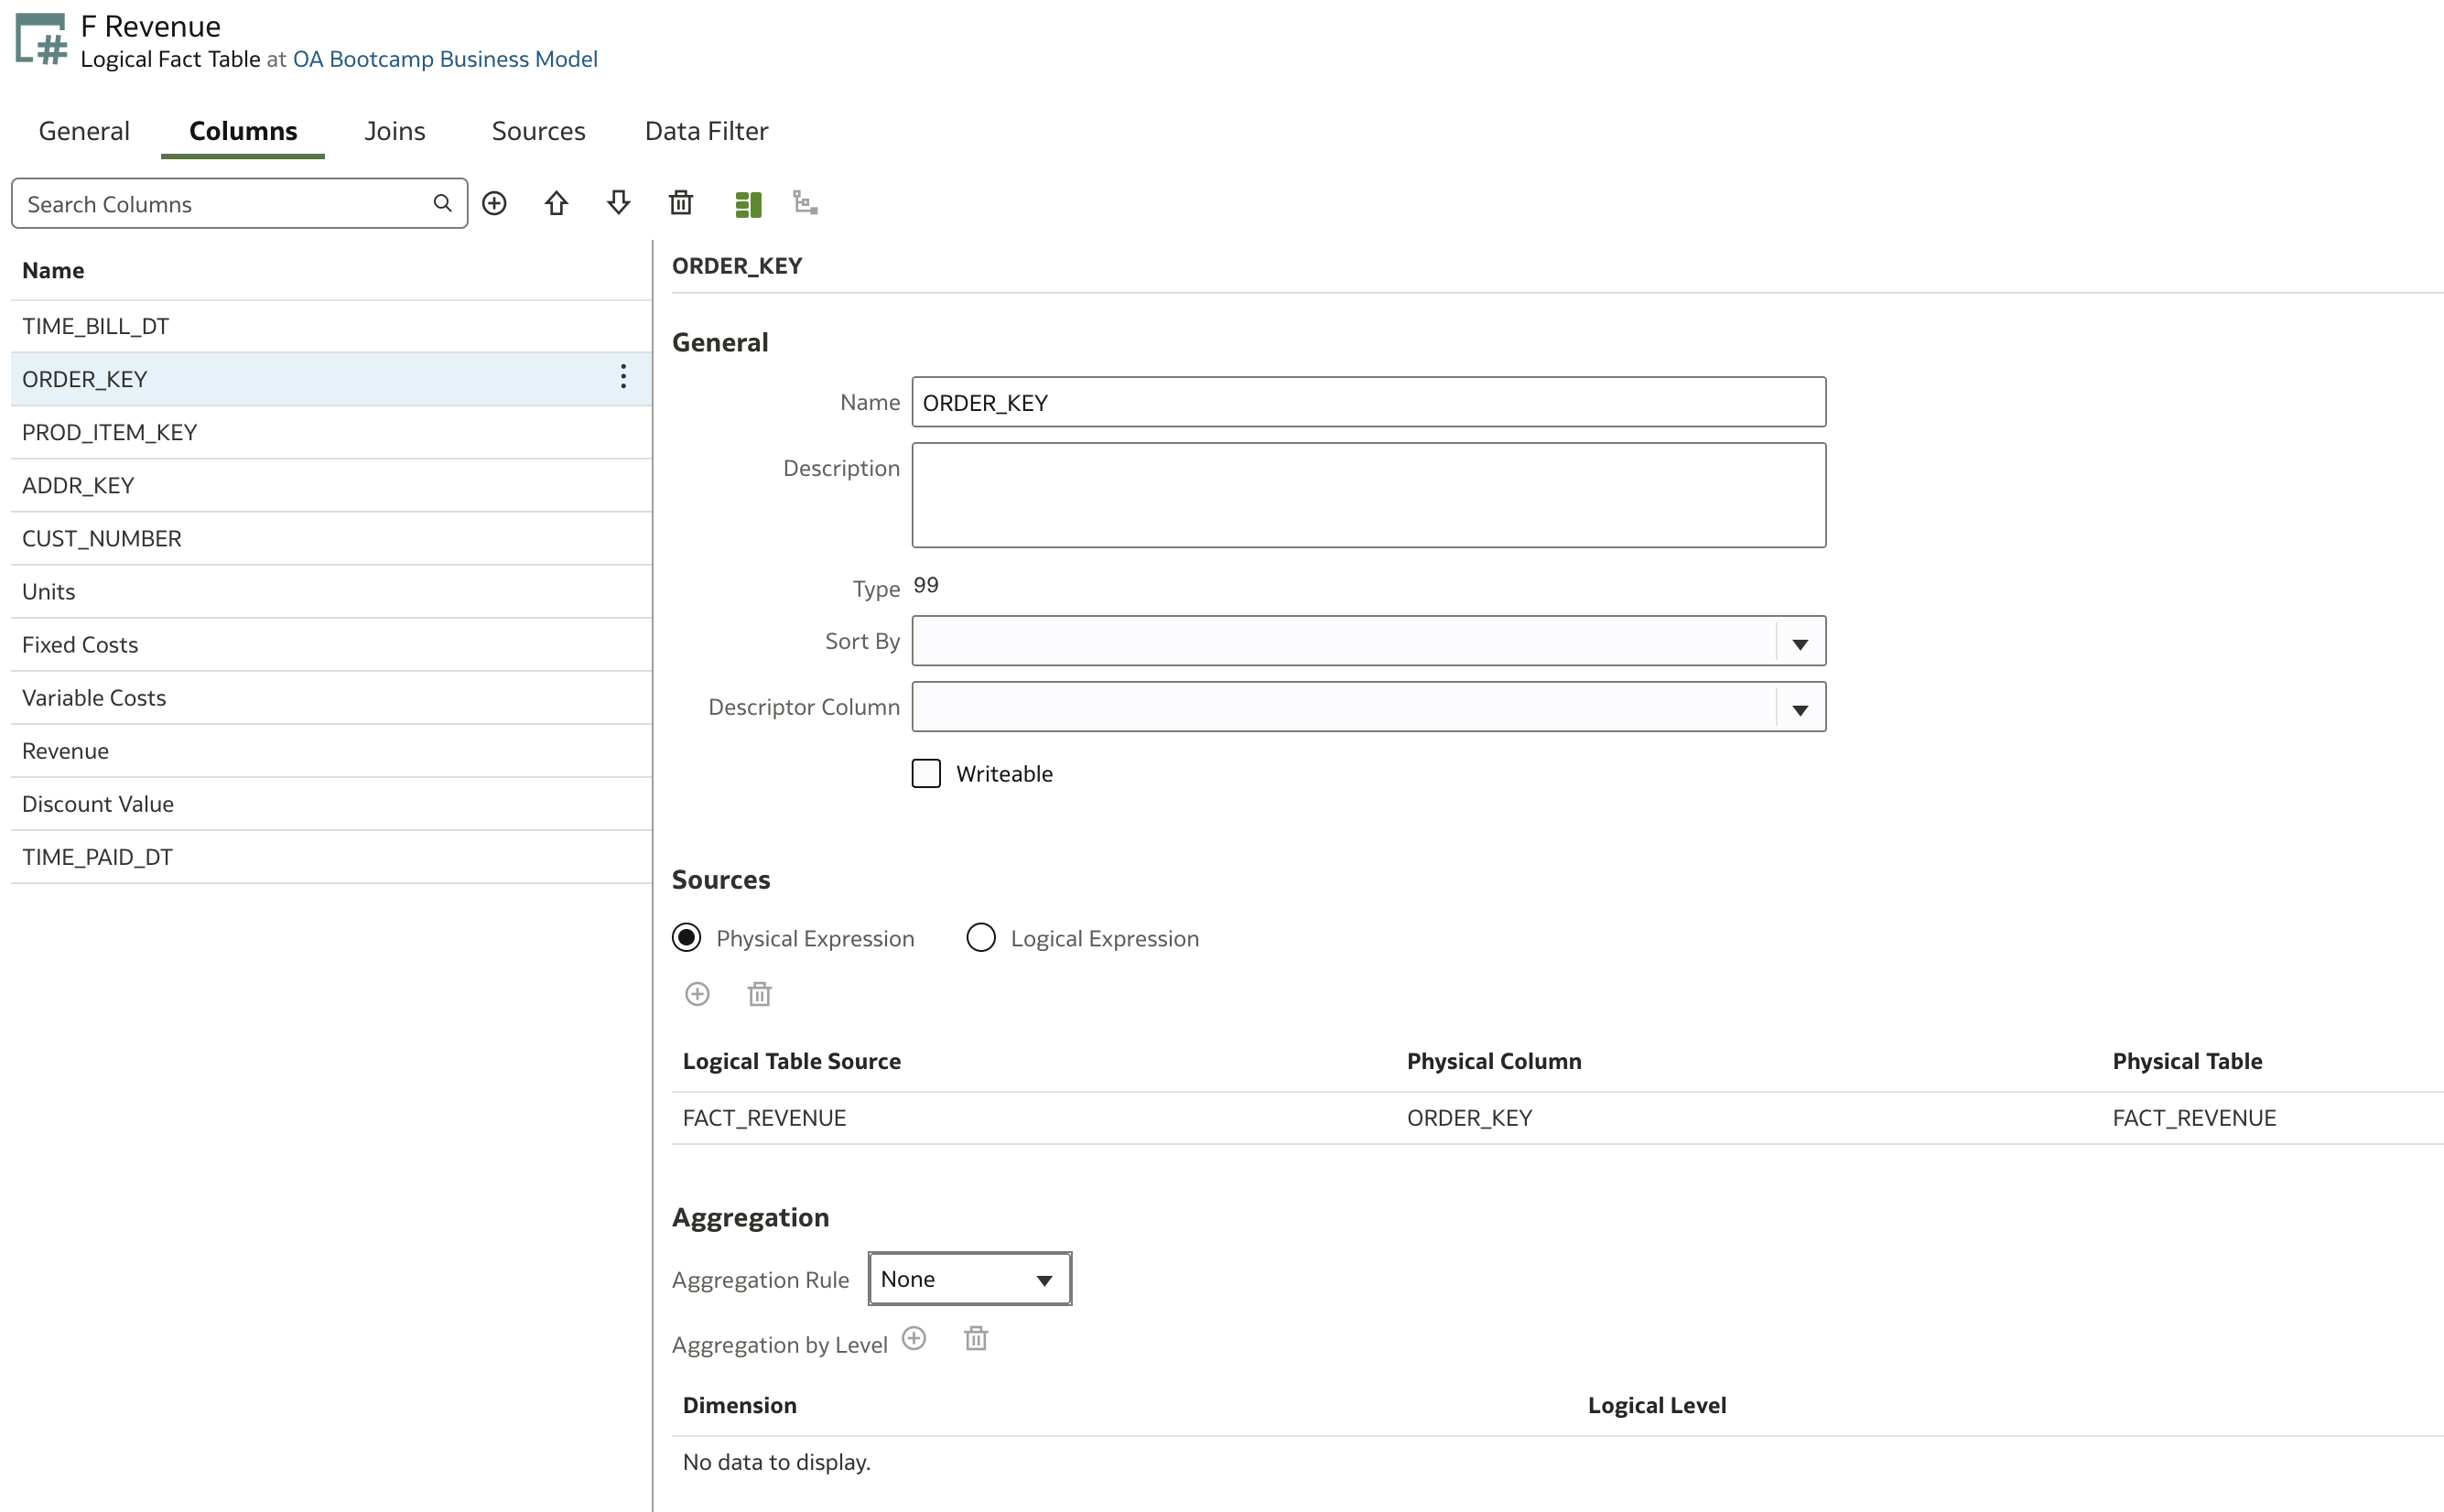
Task: Select the TIME_PAID_DT column row
Action: [331, 856]
